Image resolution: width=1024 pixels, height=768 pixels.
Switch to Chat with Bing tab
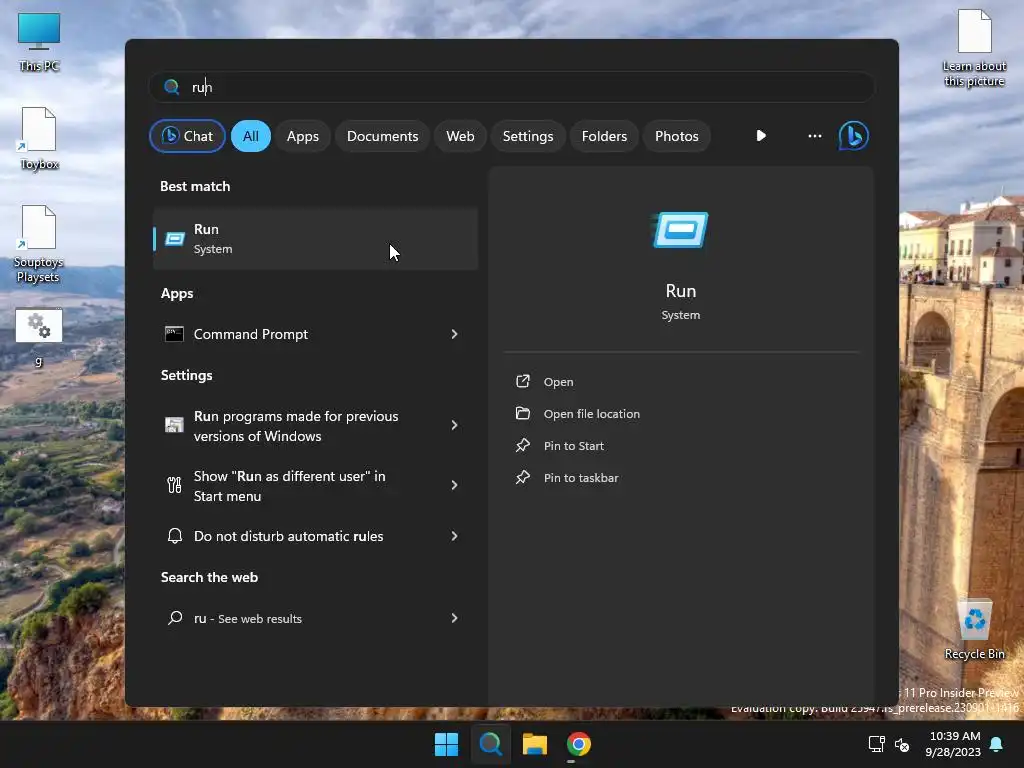(x=187, y=136)
